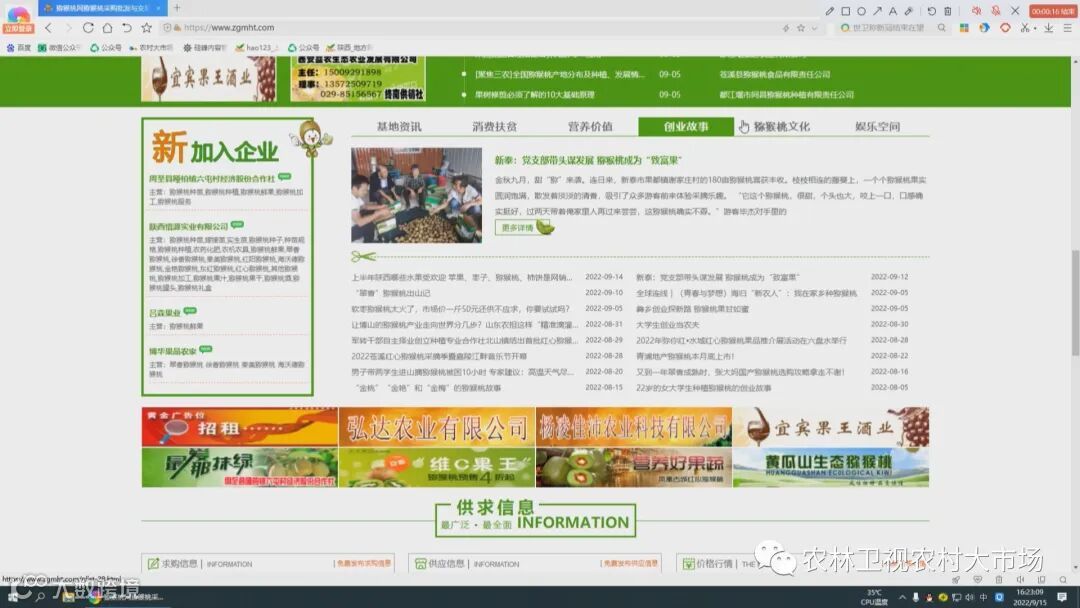This screenshot has width=1080, height=608.
Task: Select the highlighter annotation tool
Action: [908, 11]
